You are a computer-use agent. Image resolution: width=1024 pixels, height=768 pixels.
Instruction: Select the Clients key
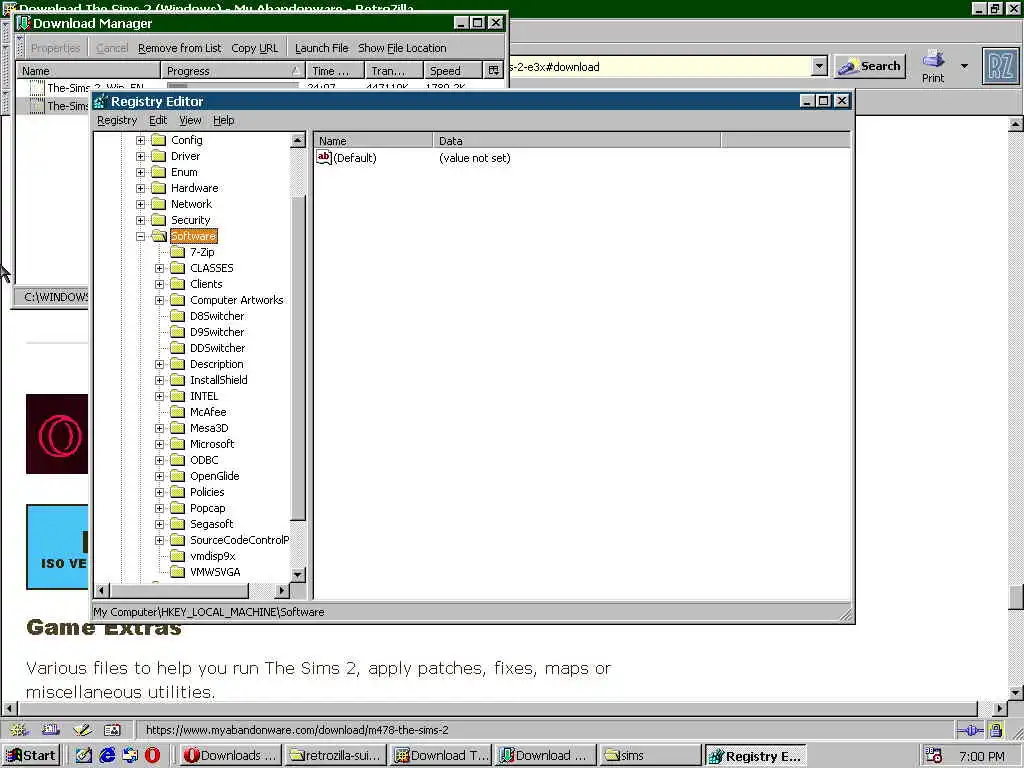[206, 284]
